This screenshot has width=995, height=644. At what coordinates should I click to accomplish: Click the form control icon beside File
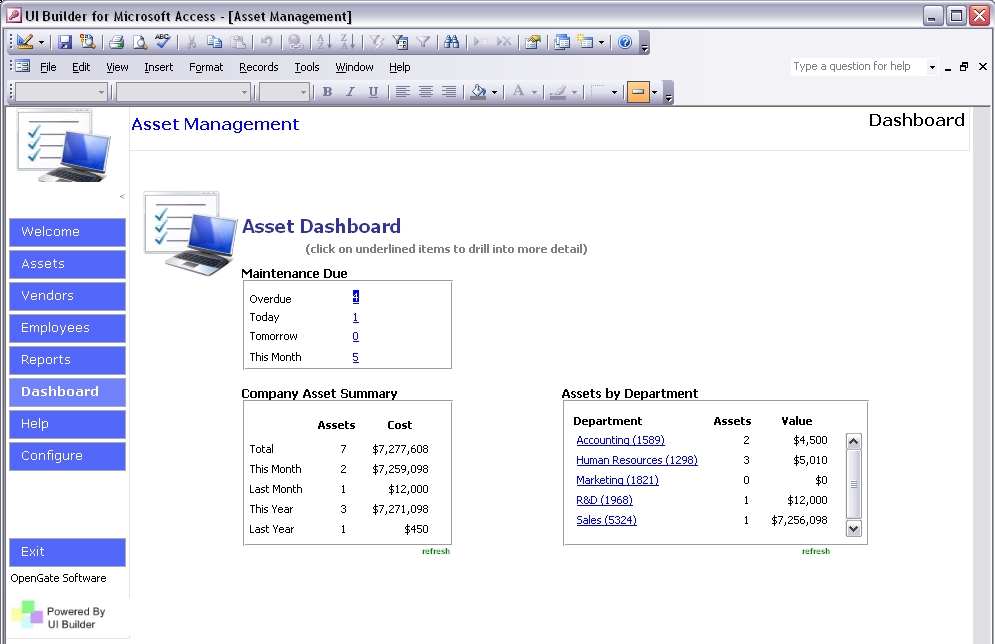(22, 66)
